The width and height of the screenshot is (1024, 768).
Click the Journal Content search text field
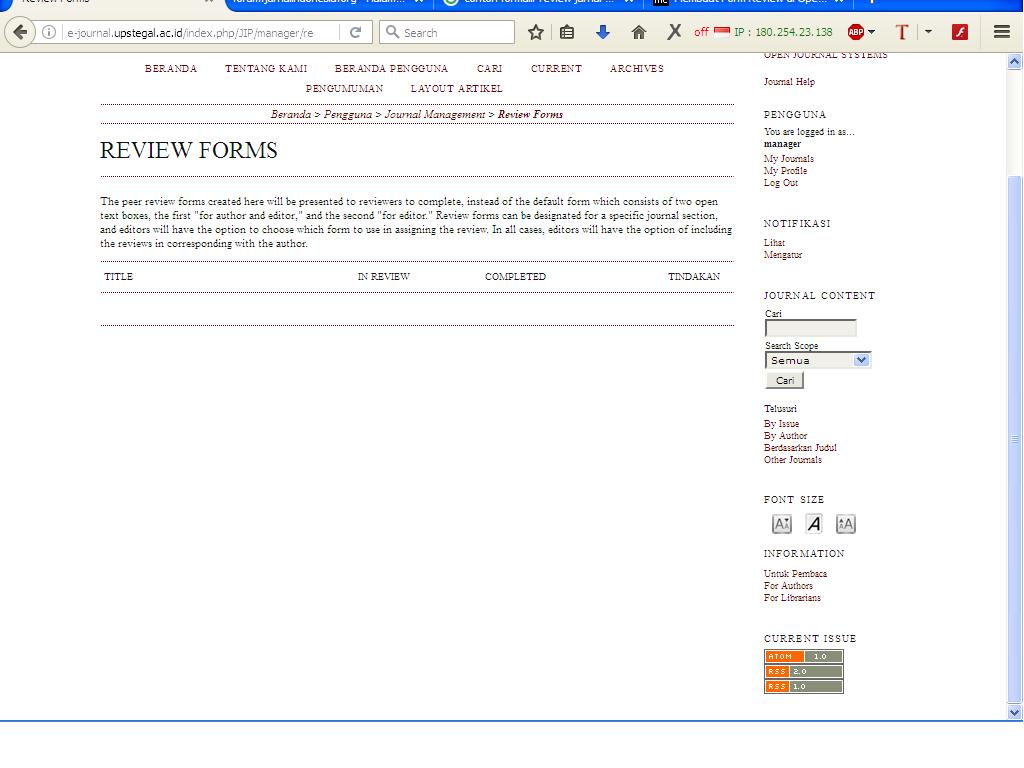[x=810, y=328]
